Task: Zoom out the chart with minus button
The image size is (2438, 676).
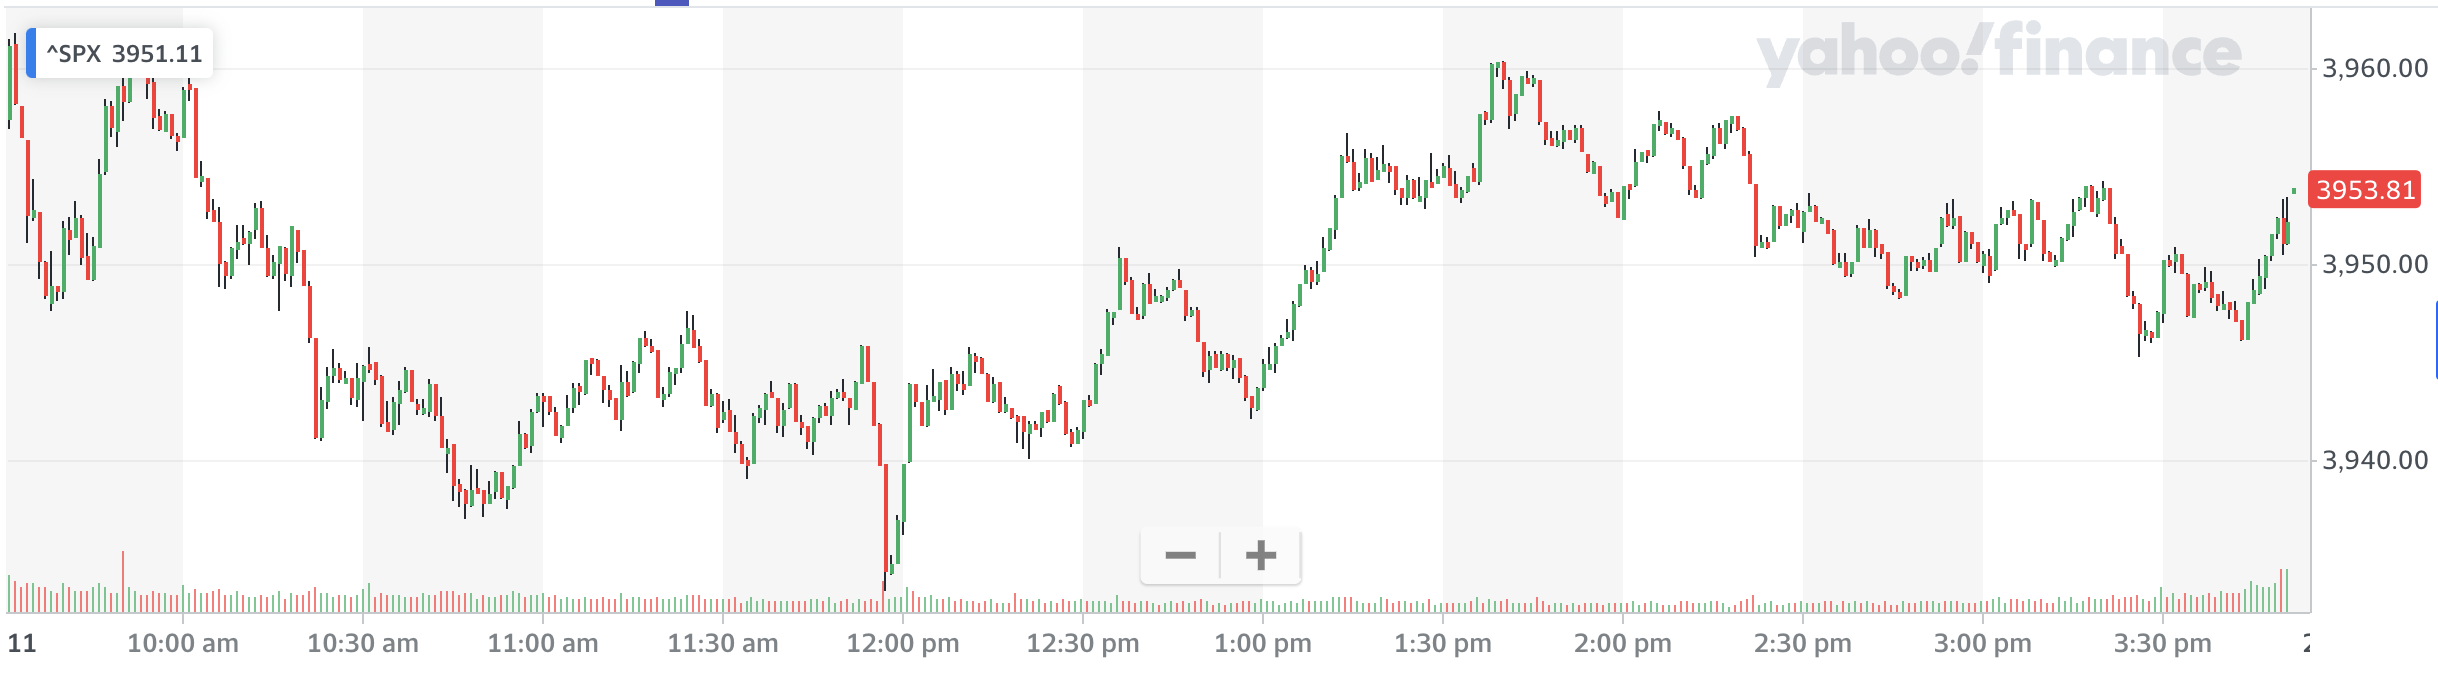Action: pyautogui.click(x=1180, y=555)
